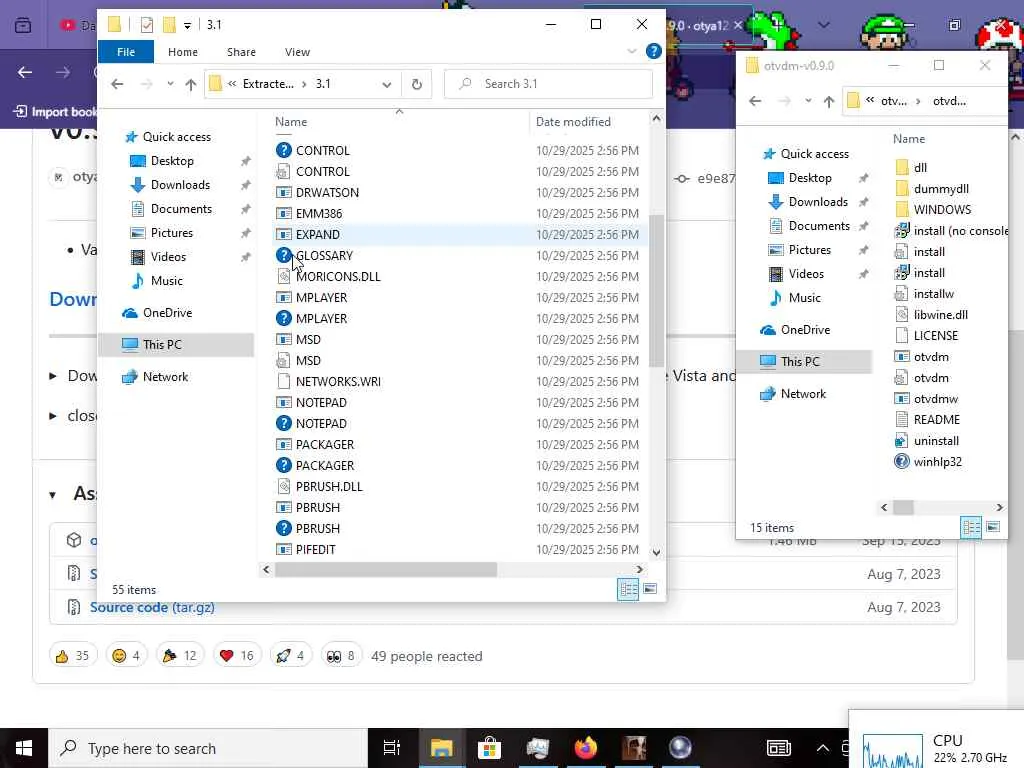Select the EXPAND application icon
Viewport: 1024px width, 768px height.
click(283, 234)
